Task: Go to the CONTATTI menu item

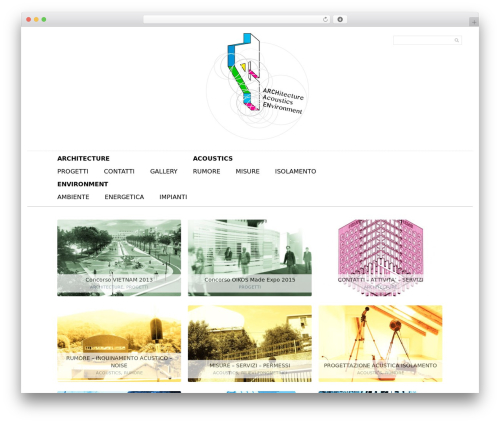Action: 119,171
